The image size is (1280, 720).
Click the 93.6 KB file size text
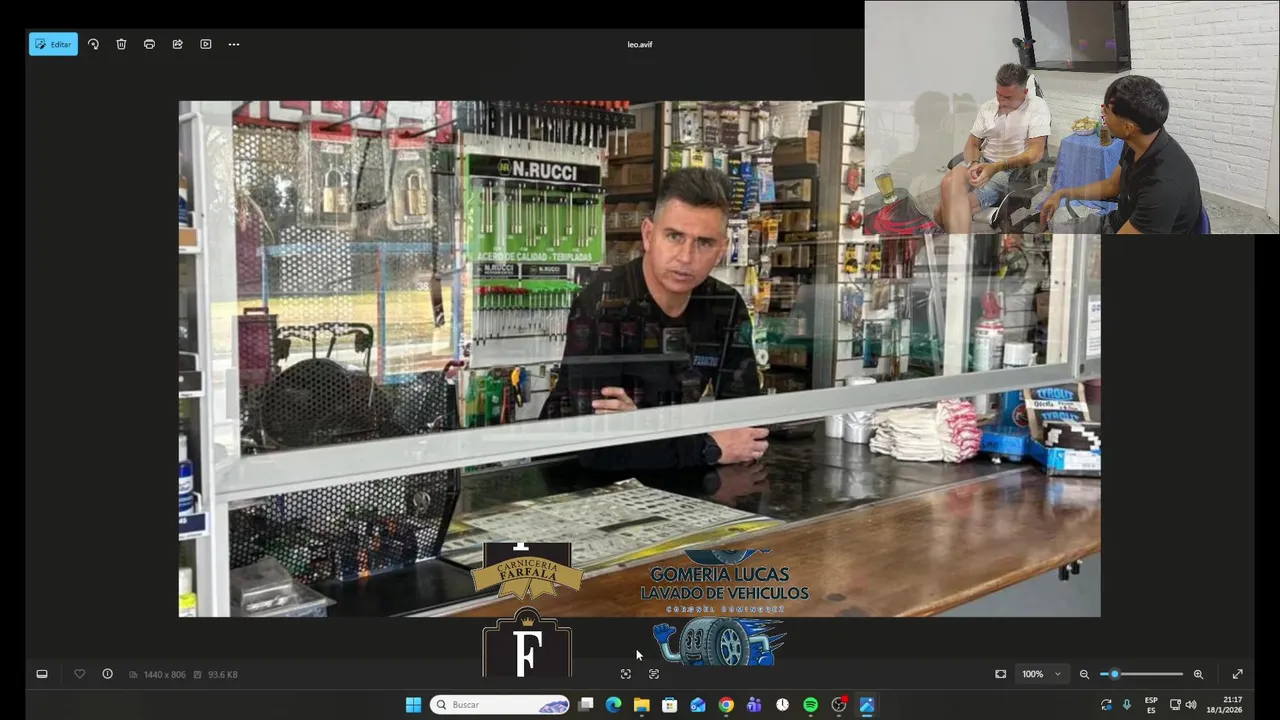click(222, 675)
